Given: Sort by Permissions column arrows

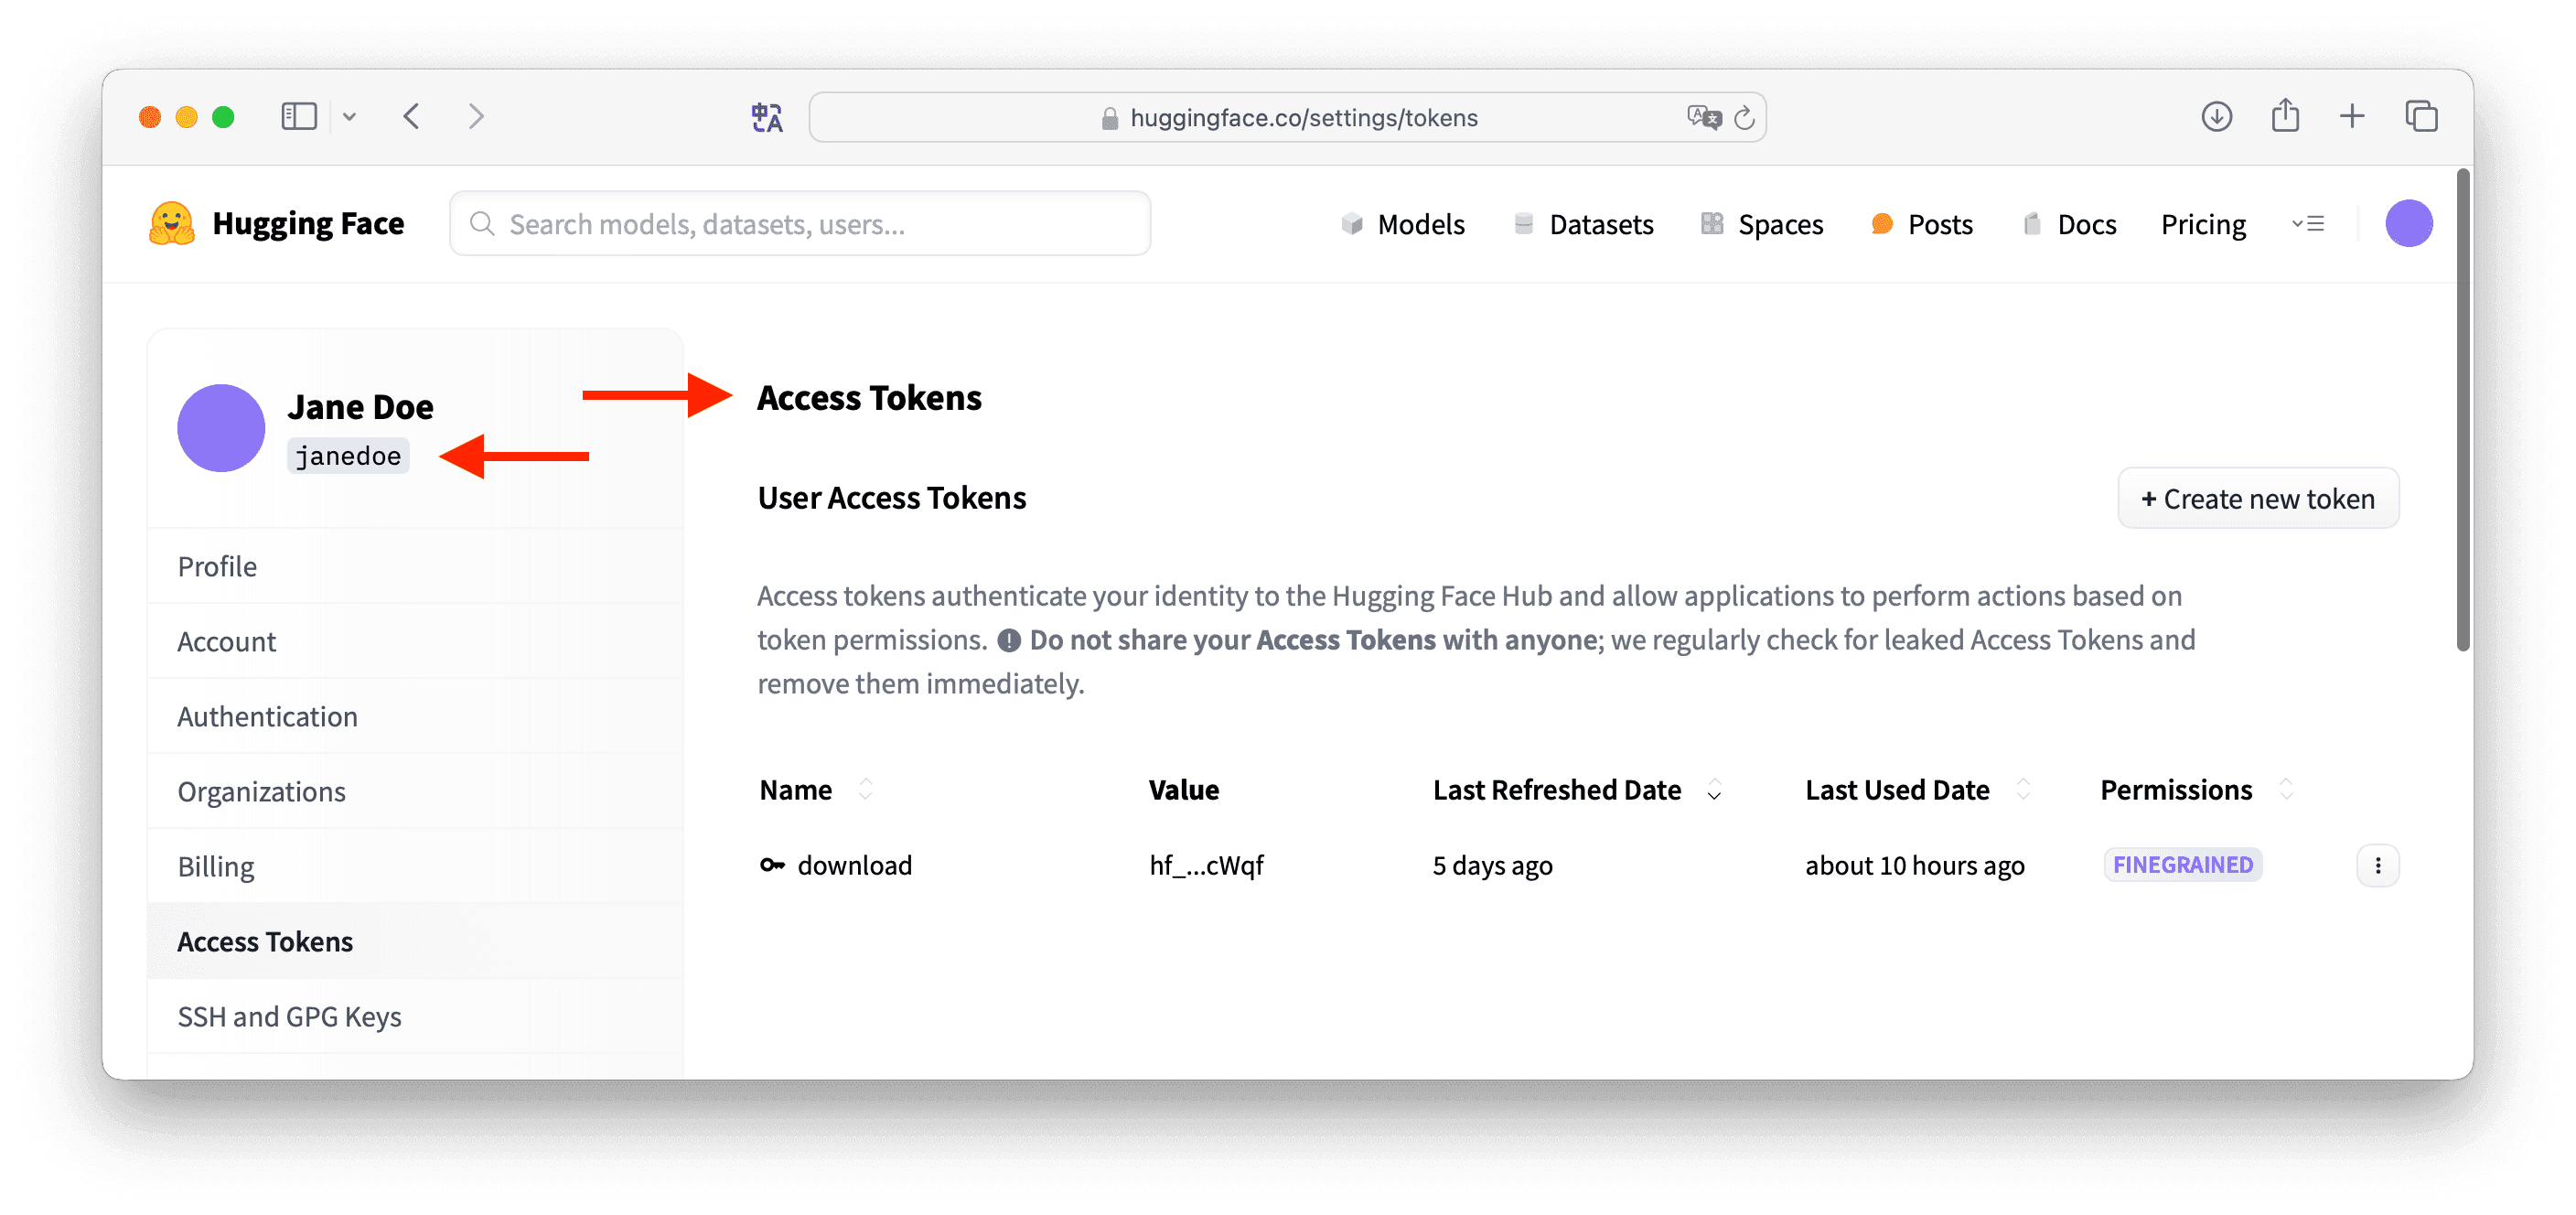Looking at the screenshot, I should pos(2286,790).
